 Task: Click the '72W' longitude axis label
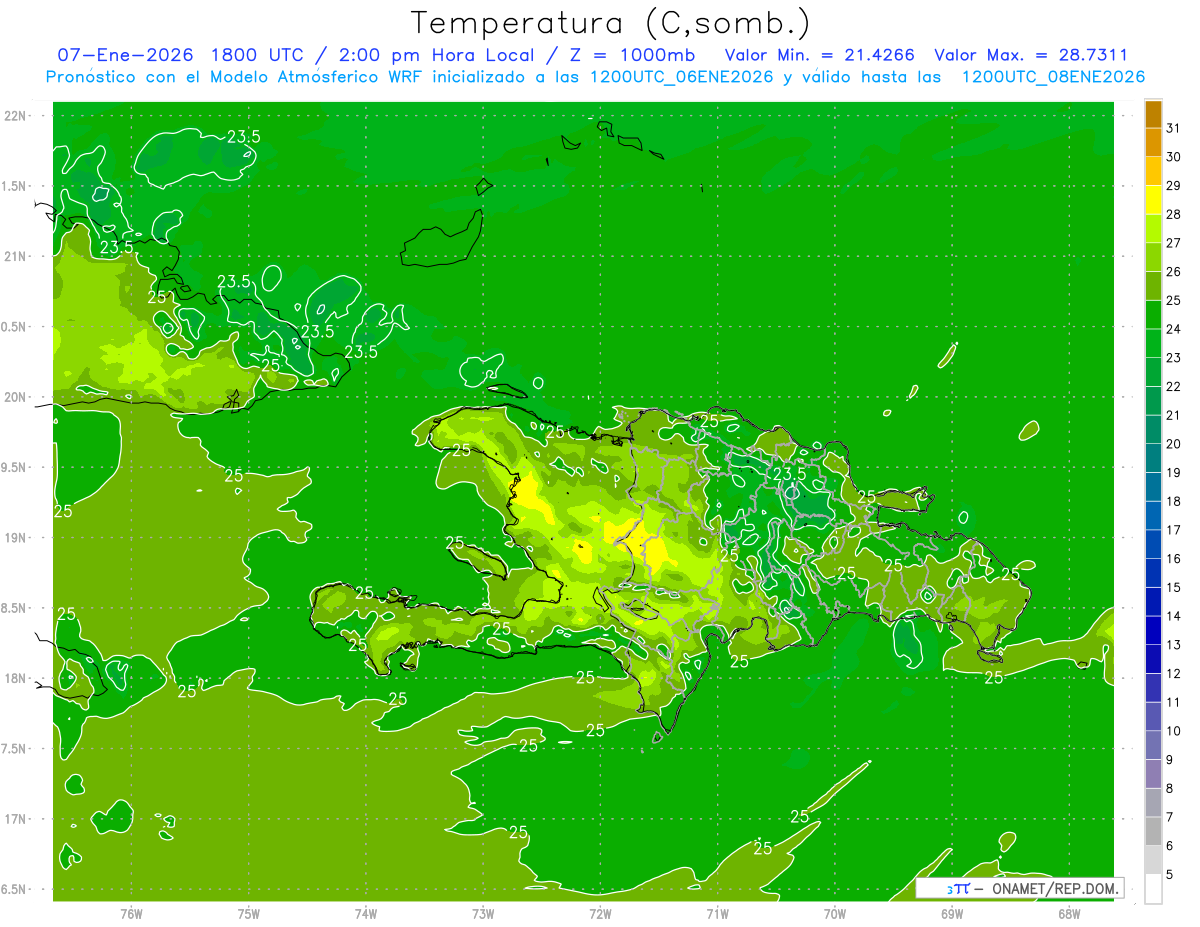600,914
